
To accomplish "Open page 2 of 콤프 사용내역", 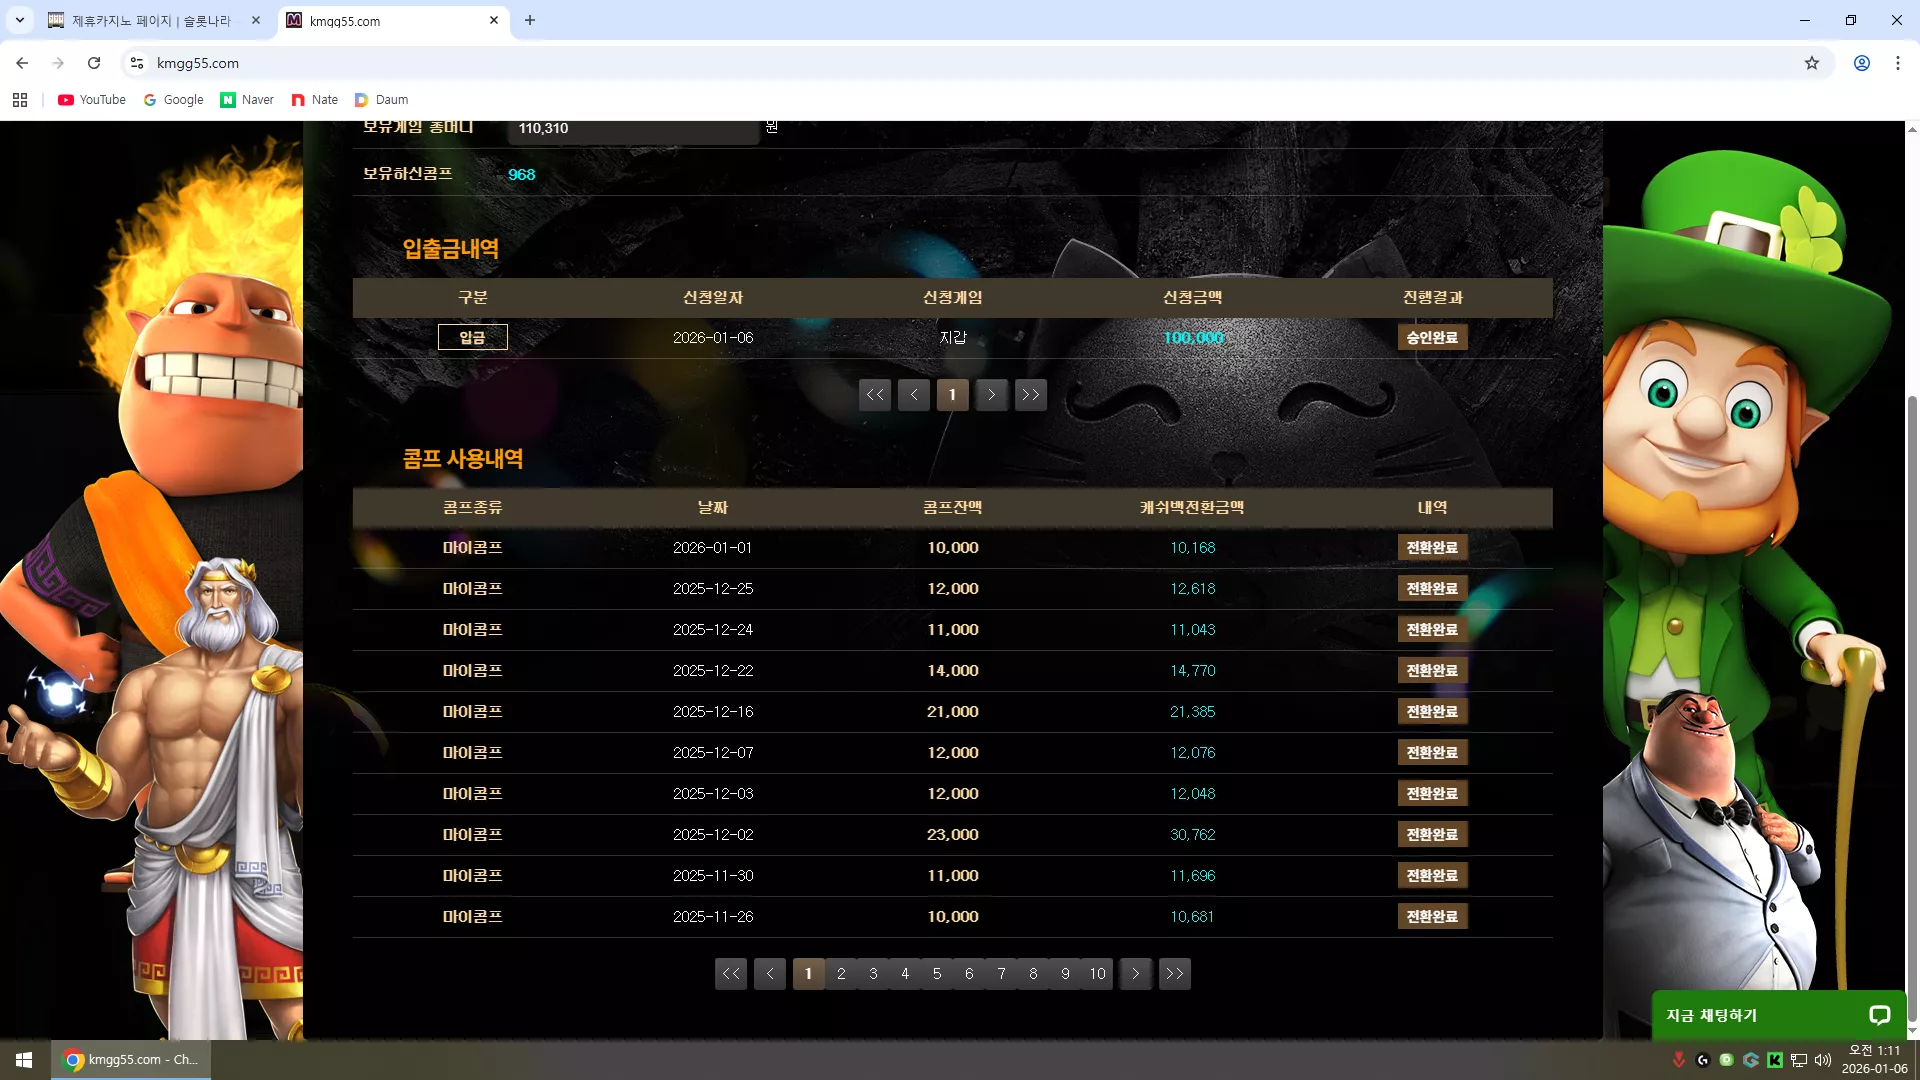I will 841,974.
